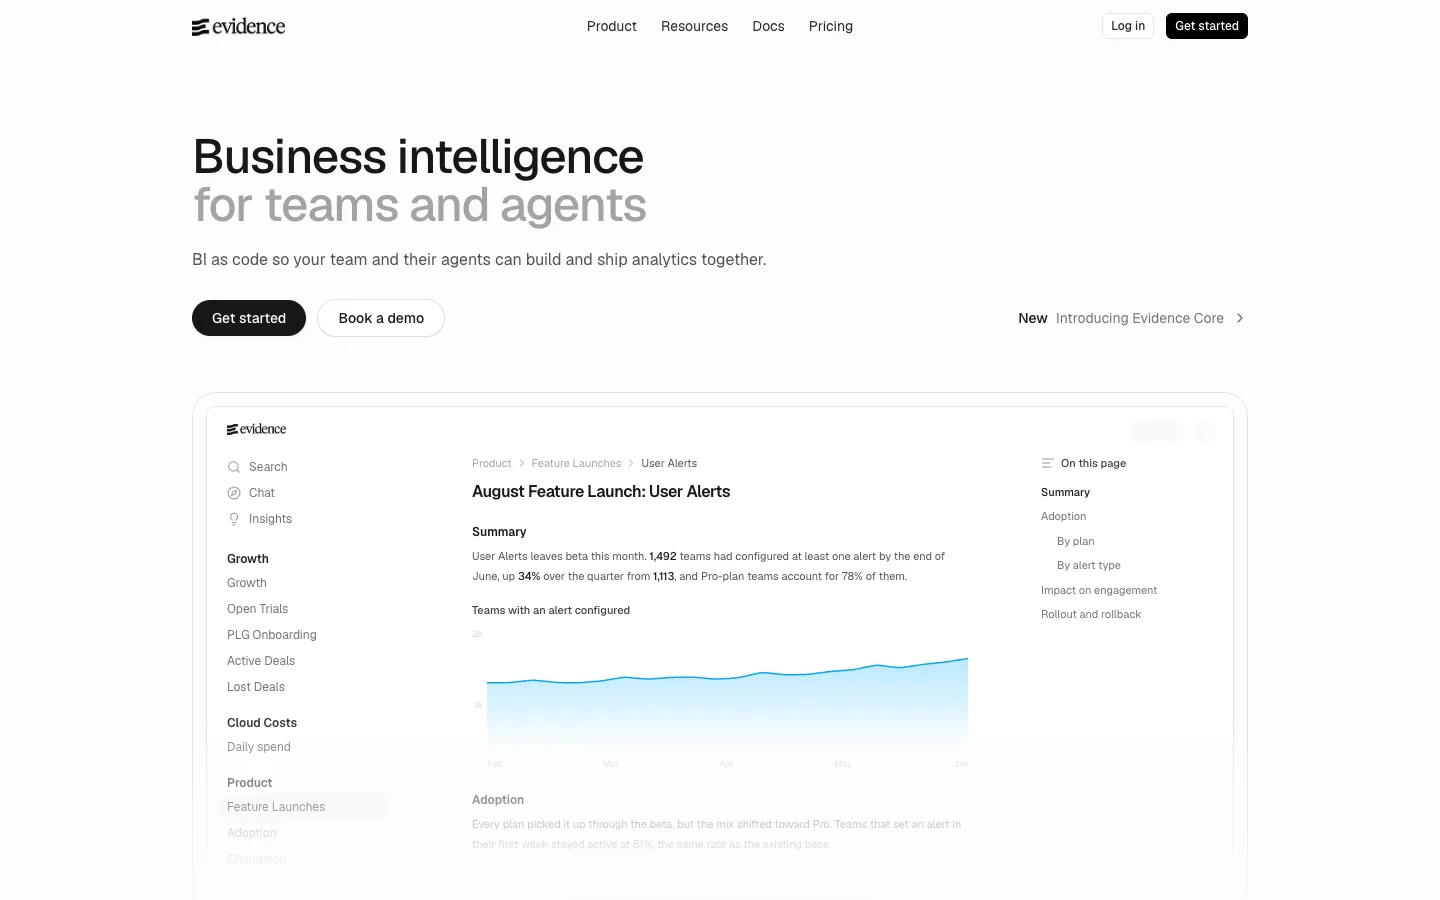
Task: Select Open Trials in the Growth sidebar
Action: pyautogui.click(x=257, y=609)
